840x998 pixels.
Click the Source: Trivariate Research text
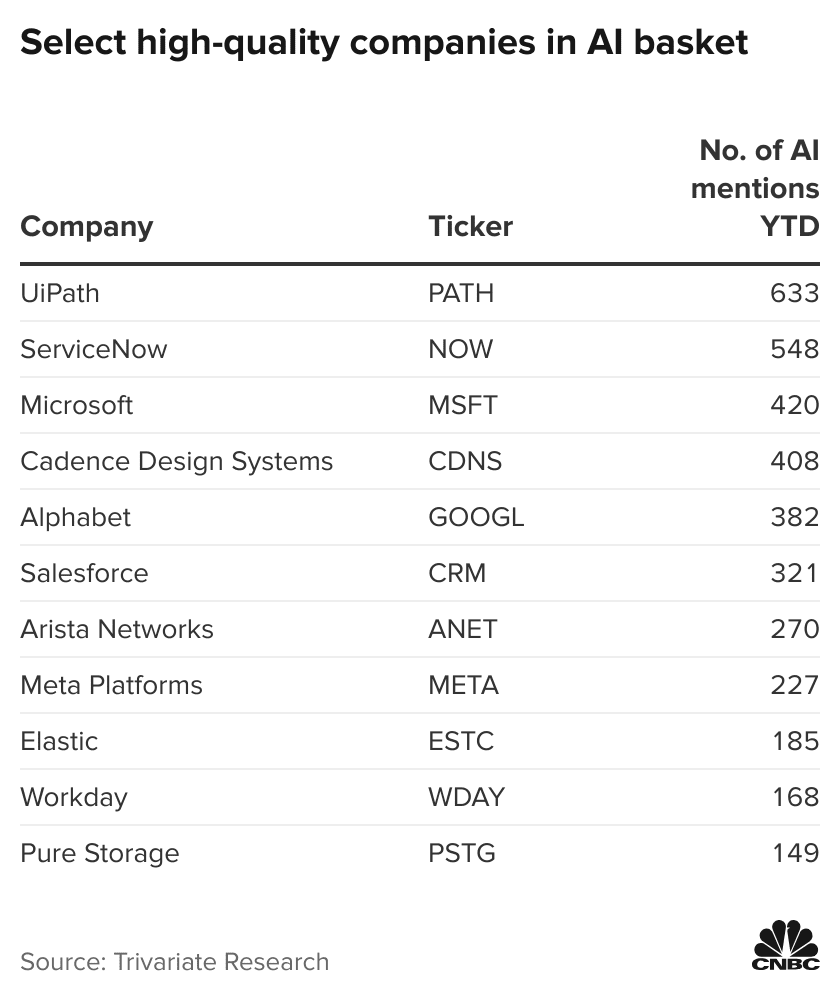point(174,962)
